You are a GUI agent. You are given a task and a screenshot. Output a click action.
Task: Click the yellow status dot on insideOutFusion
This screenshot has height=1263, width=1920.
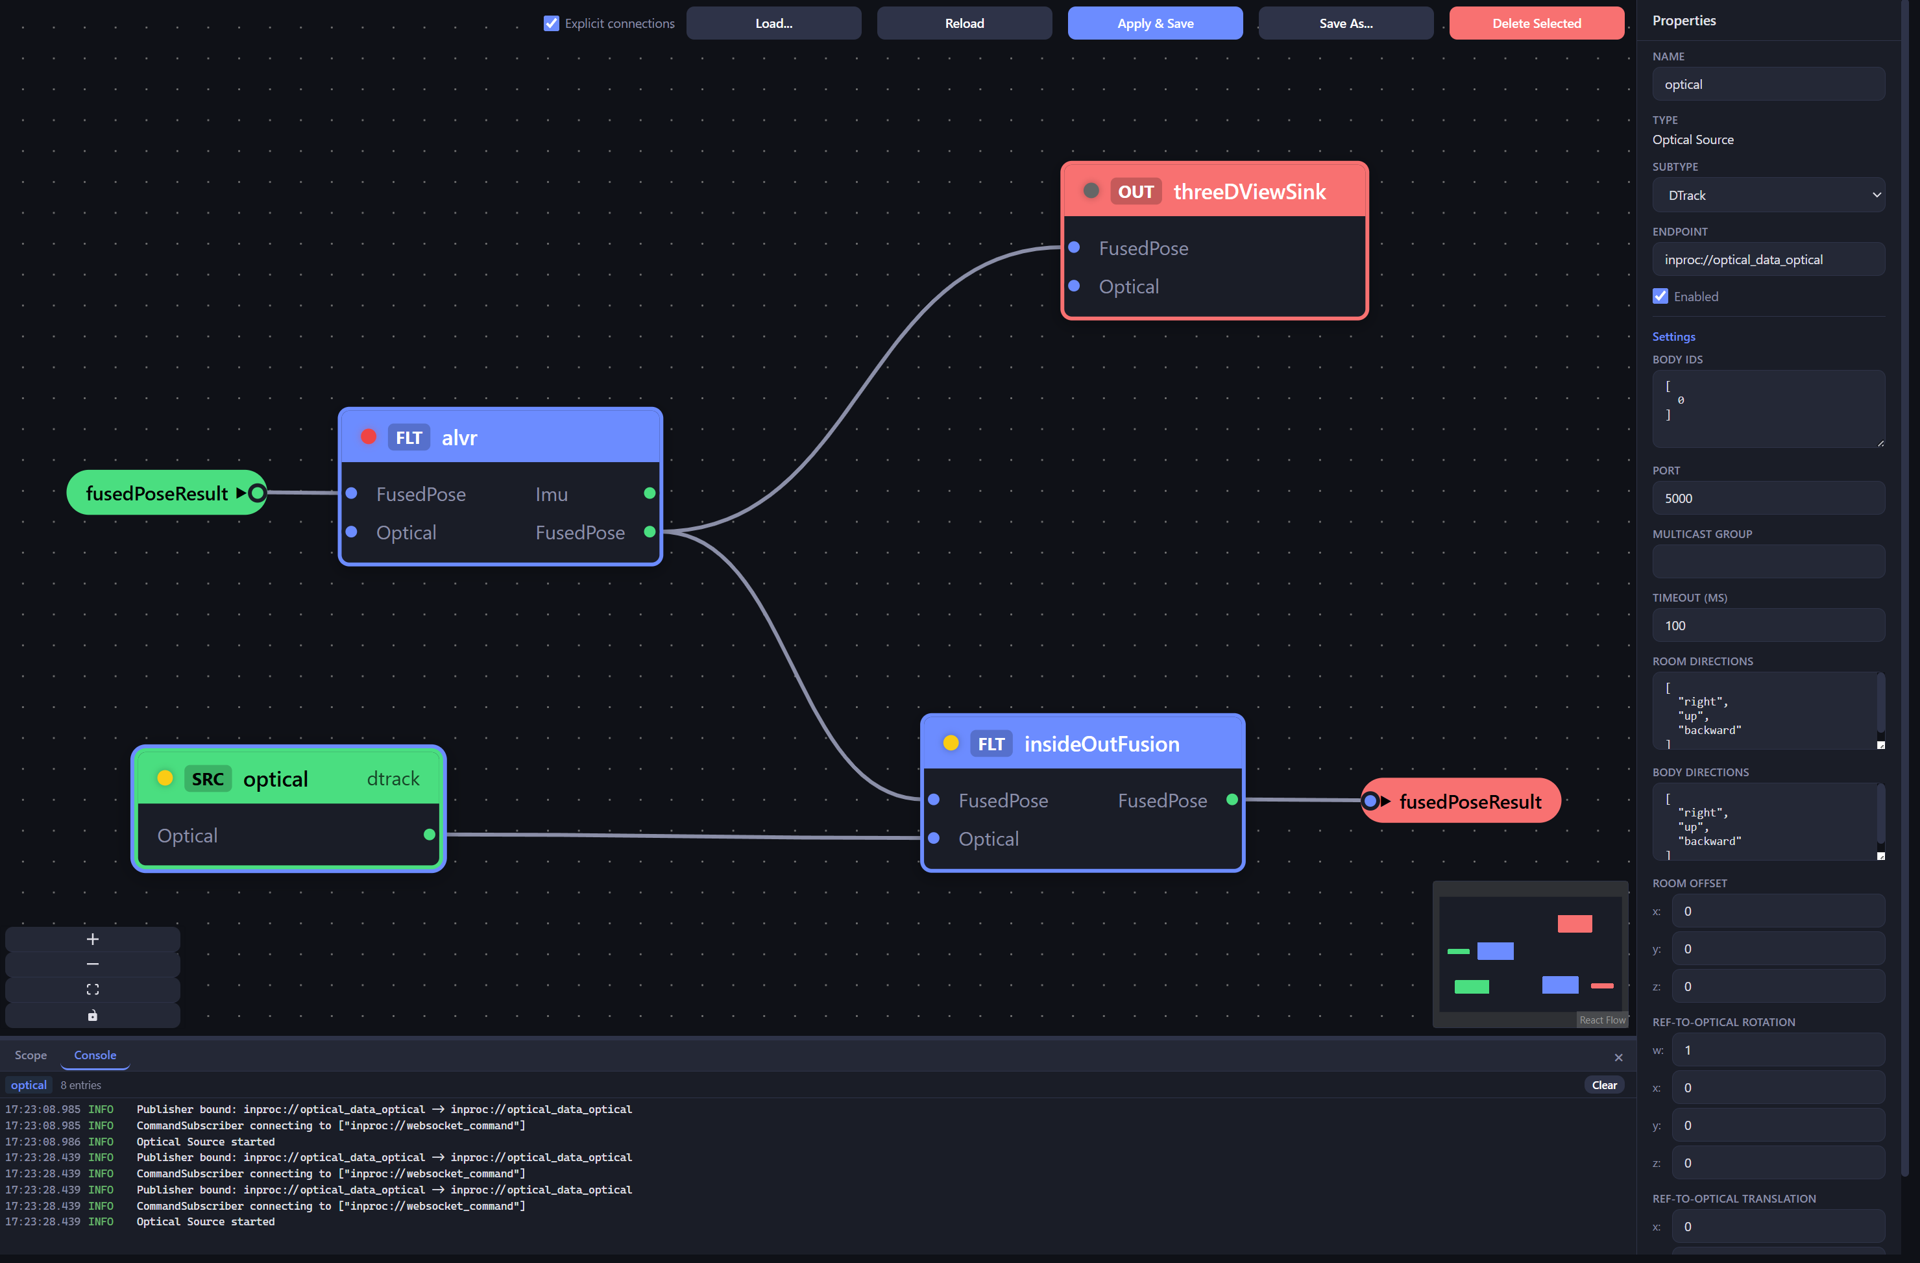(x=951, y=743)
